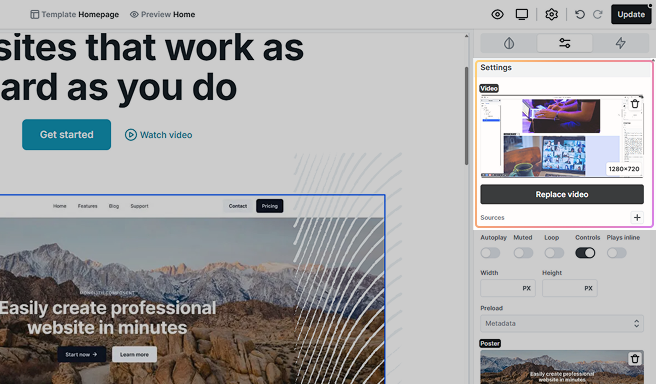Open the gear settings icon
The image size is (656, 384).
tap(551, 15)
